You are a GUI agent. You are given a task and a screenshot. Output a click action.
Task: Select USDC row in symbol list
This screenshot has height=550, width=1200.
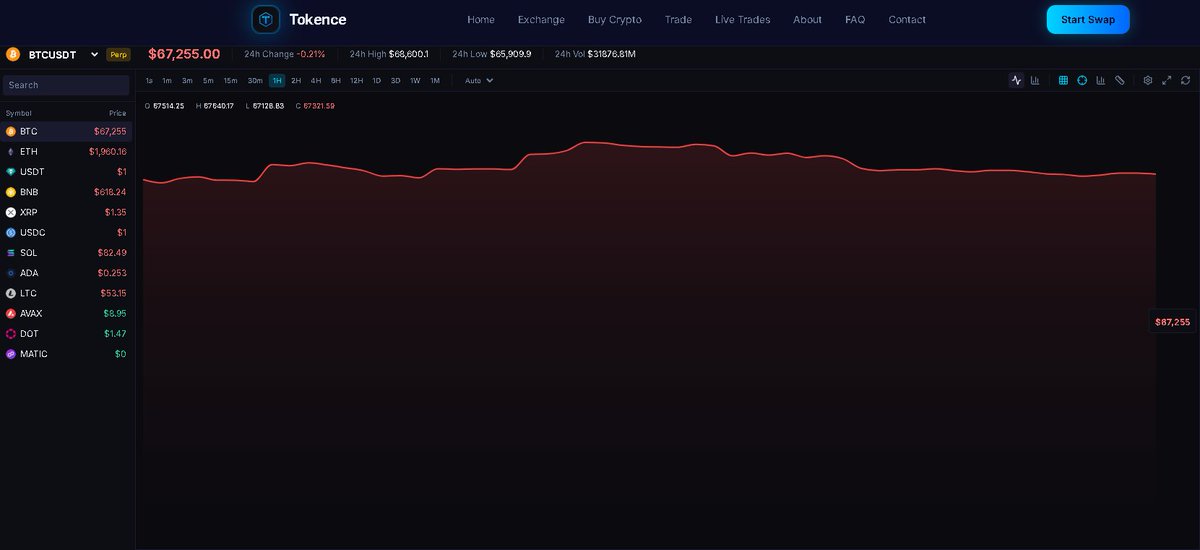[66, 232]
